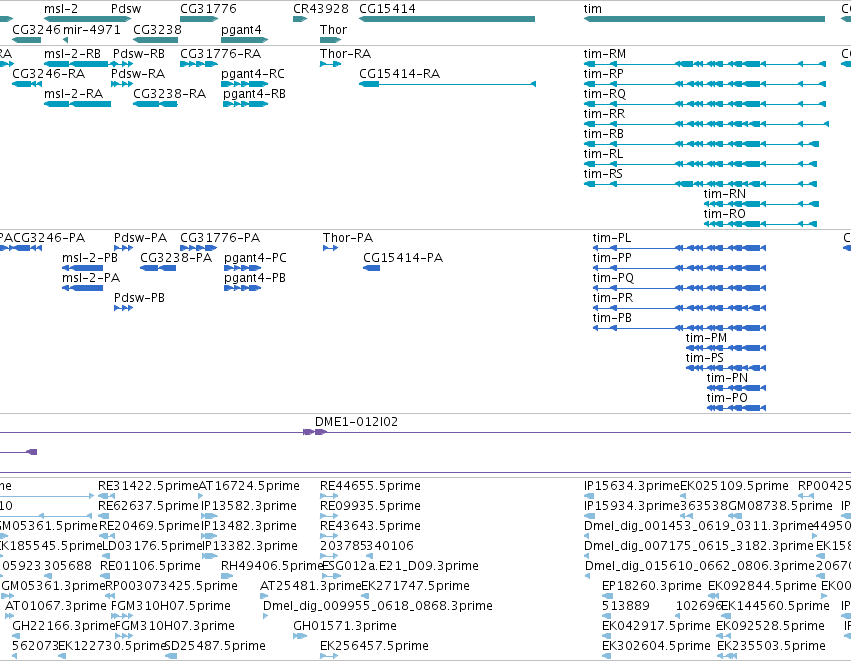Click the "tim-PB" protein label
This screenshot has width=851, height=661.
(x=612, y=317)
